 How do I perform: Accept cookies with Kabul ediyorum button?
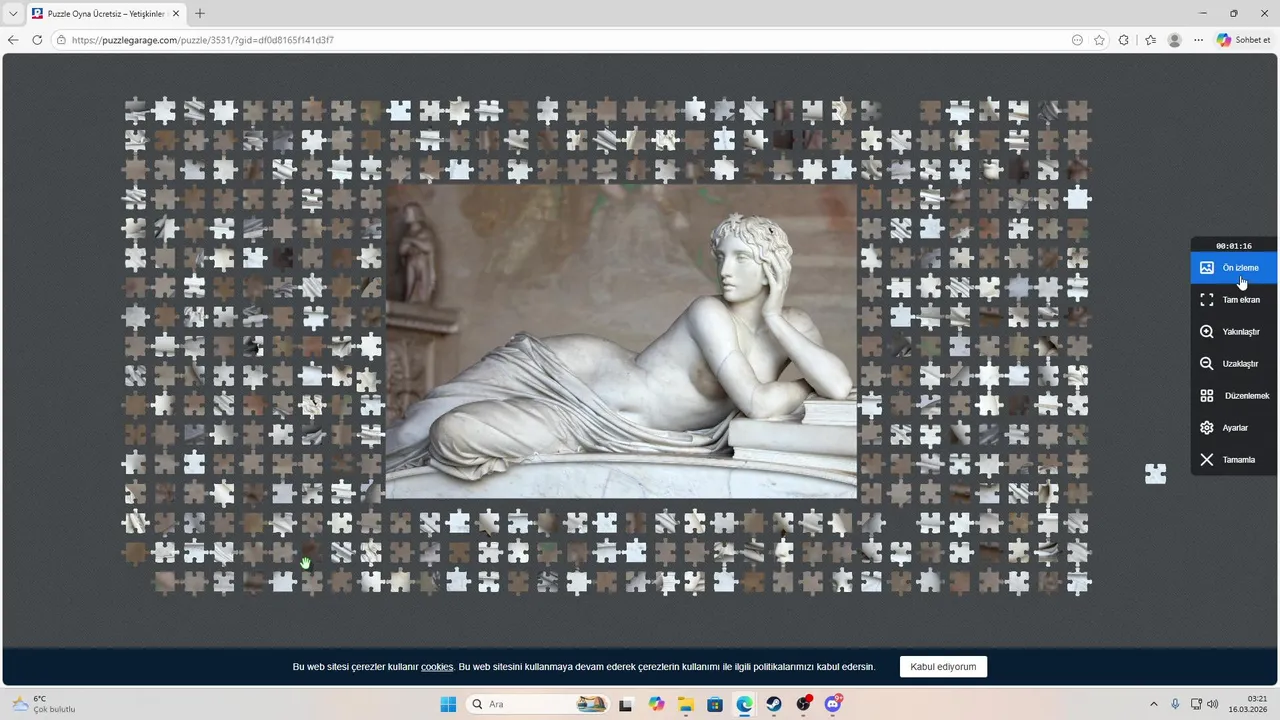tap(943, 667)
